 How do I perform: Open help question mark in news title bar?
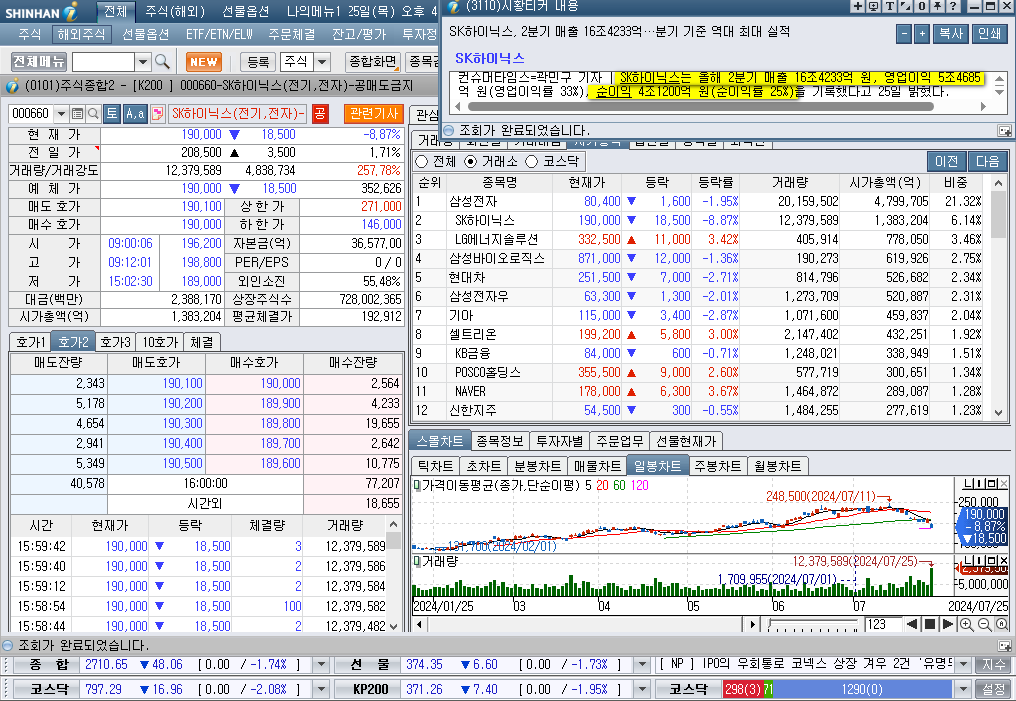tap(952, 6)
